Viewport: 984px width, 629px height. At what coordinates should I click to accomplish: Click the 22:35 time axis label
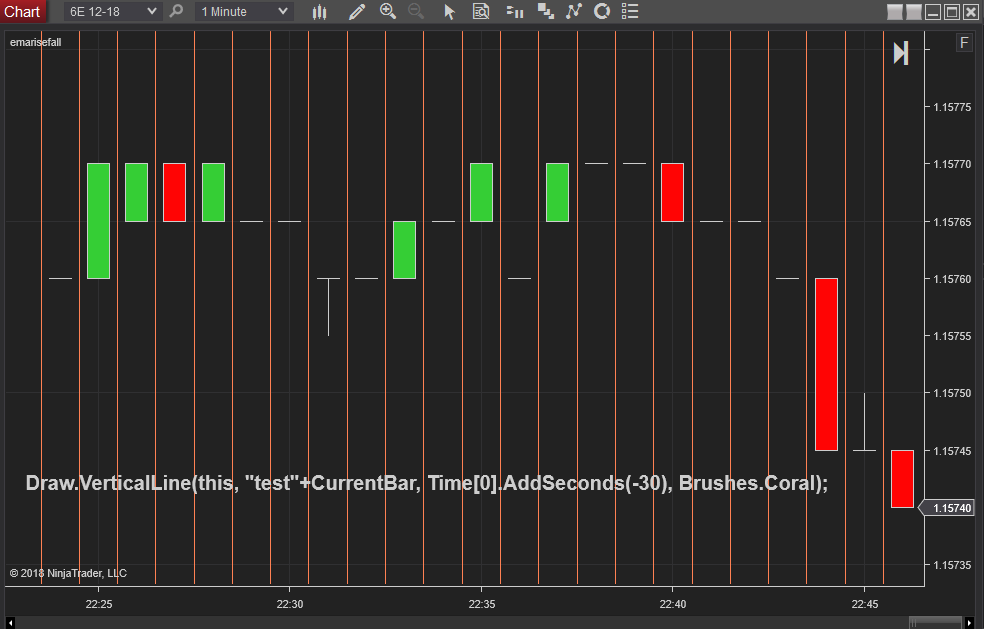click(482, 604)
